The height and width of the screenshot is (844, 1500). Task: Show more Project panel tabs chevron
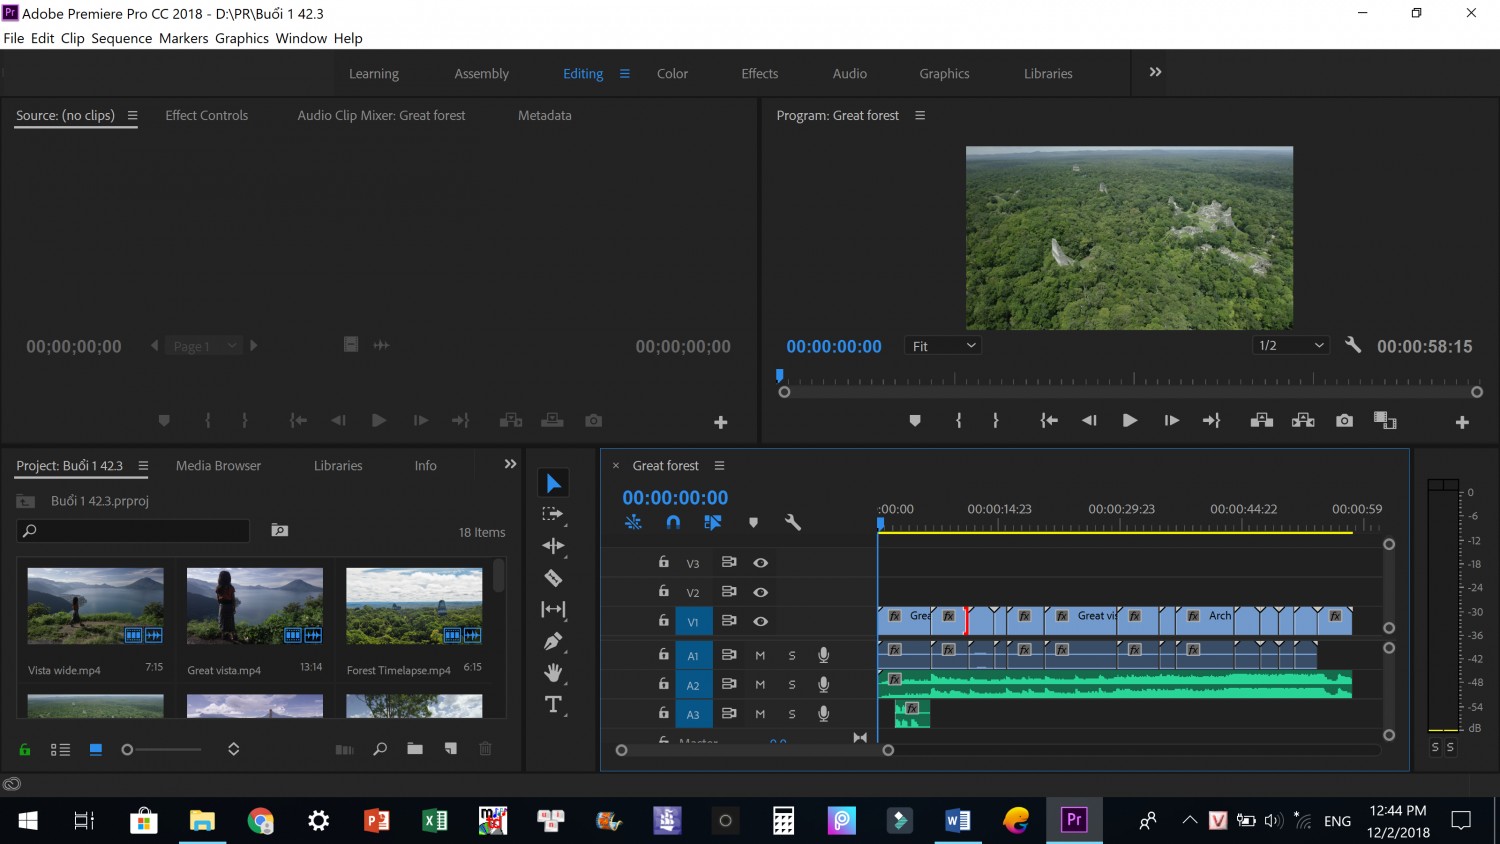point(510,464)
